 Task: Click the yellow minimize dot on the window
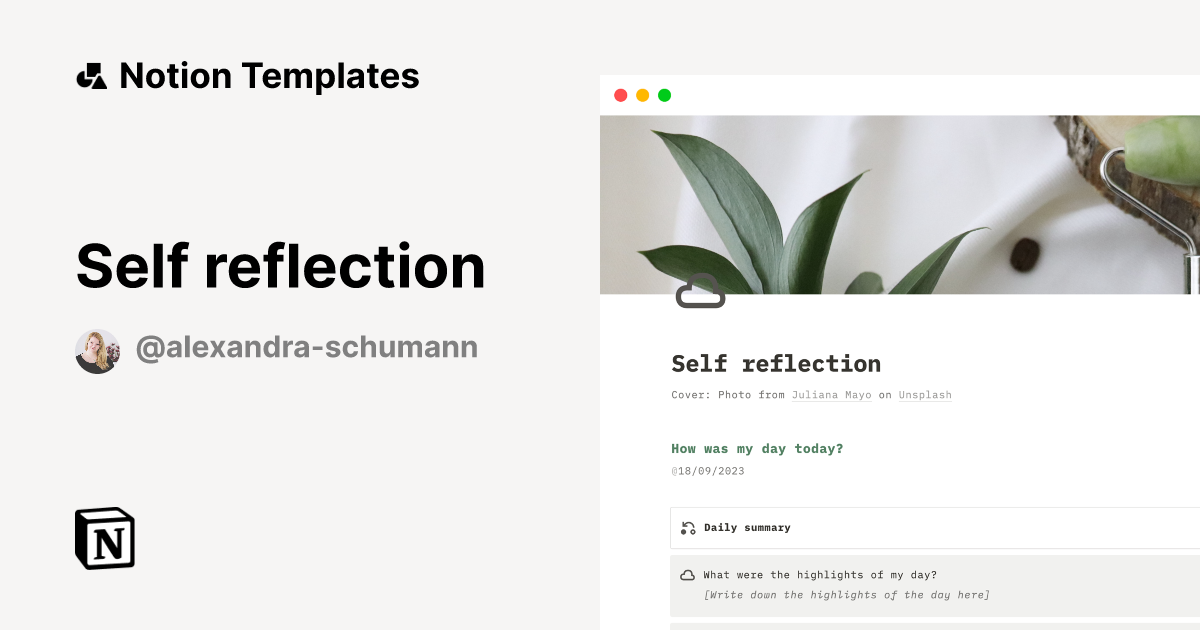point(642,95)
